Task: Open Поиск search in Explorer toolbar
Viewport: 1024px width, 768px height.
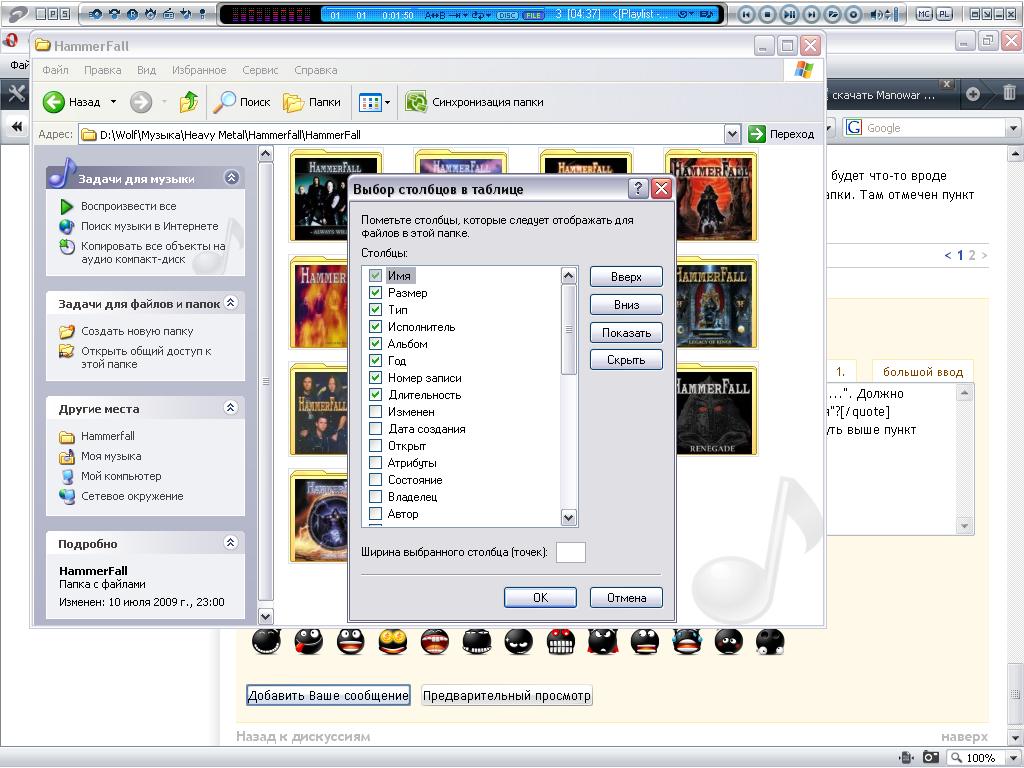Action: pyautogui.click(x=242, y=102)
